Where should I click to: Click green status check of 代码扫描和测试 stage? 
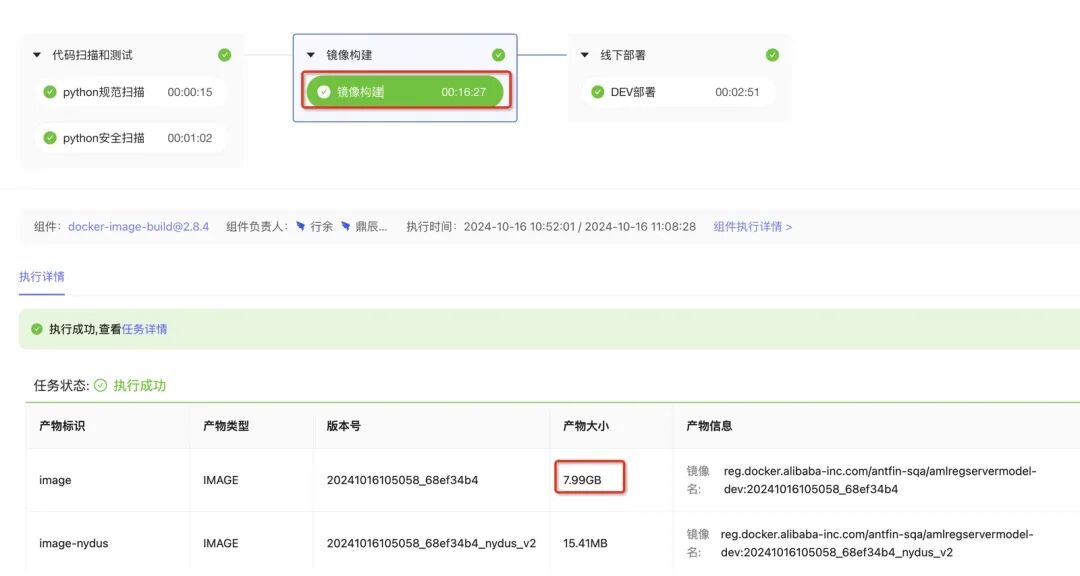pos(225,55)
